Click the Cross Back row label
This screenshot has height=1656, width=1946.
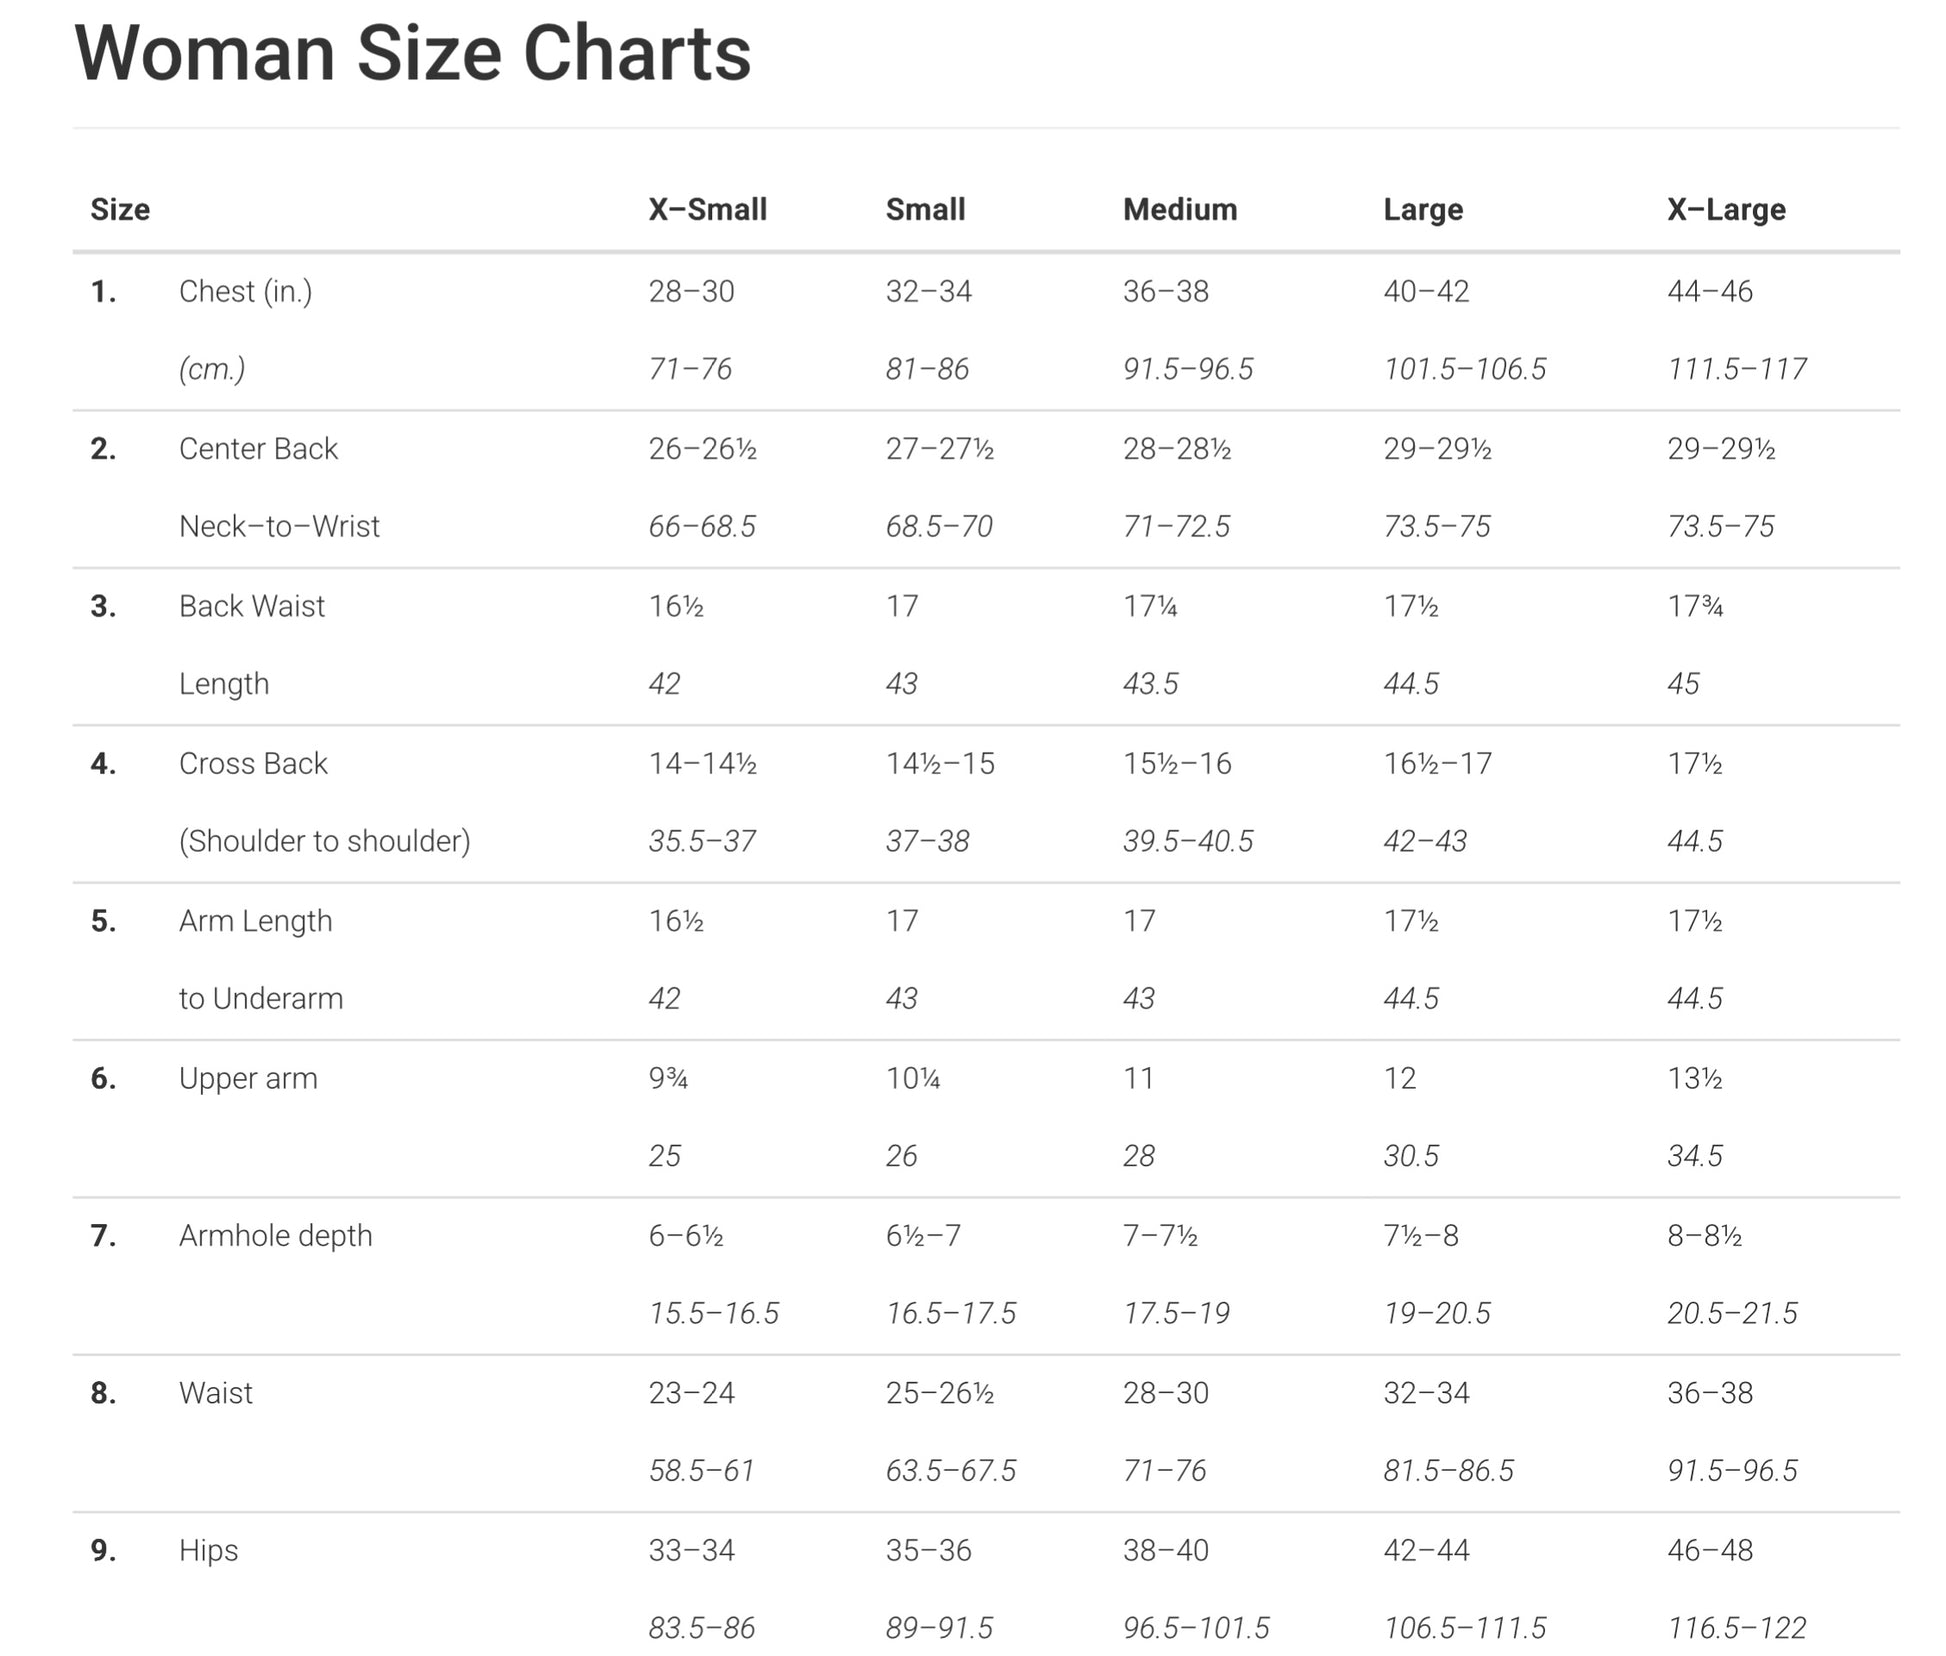253,763
